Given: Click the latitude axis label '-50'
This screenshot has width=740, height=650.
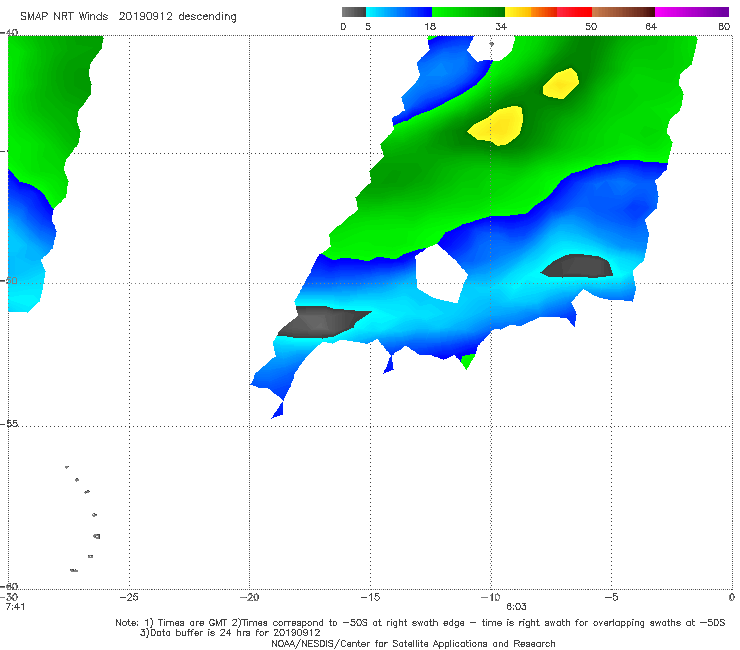Looking at the screenshot, I should pyautogui.click(x=9, y=280).
